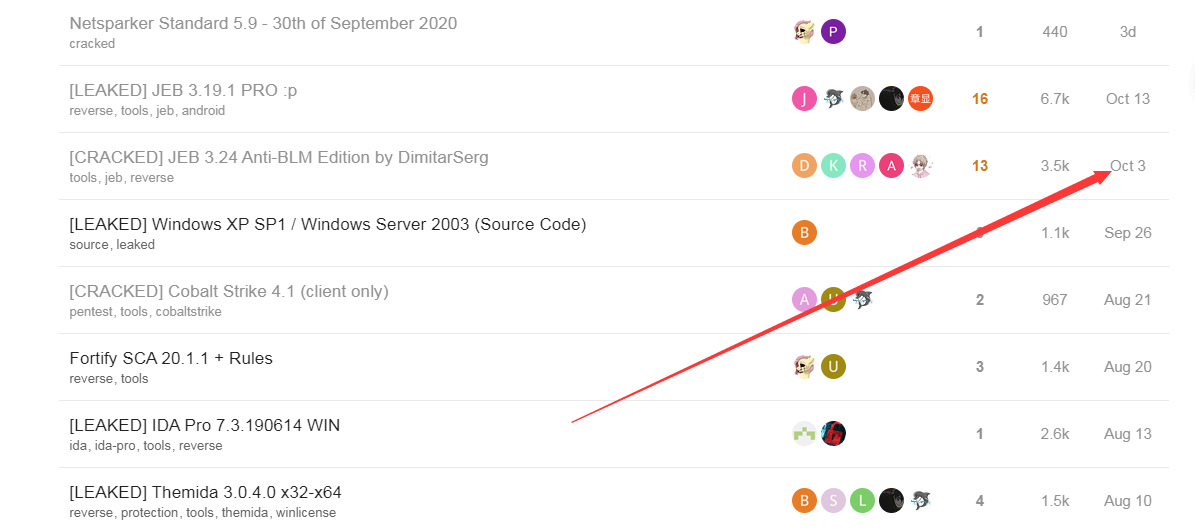
Task: Open the Windows XP SP1 source code topic
Action: 328,225
